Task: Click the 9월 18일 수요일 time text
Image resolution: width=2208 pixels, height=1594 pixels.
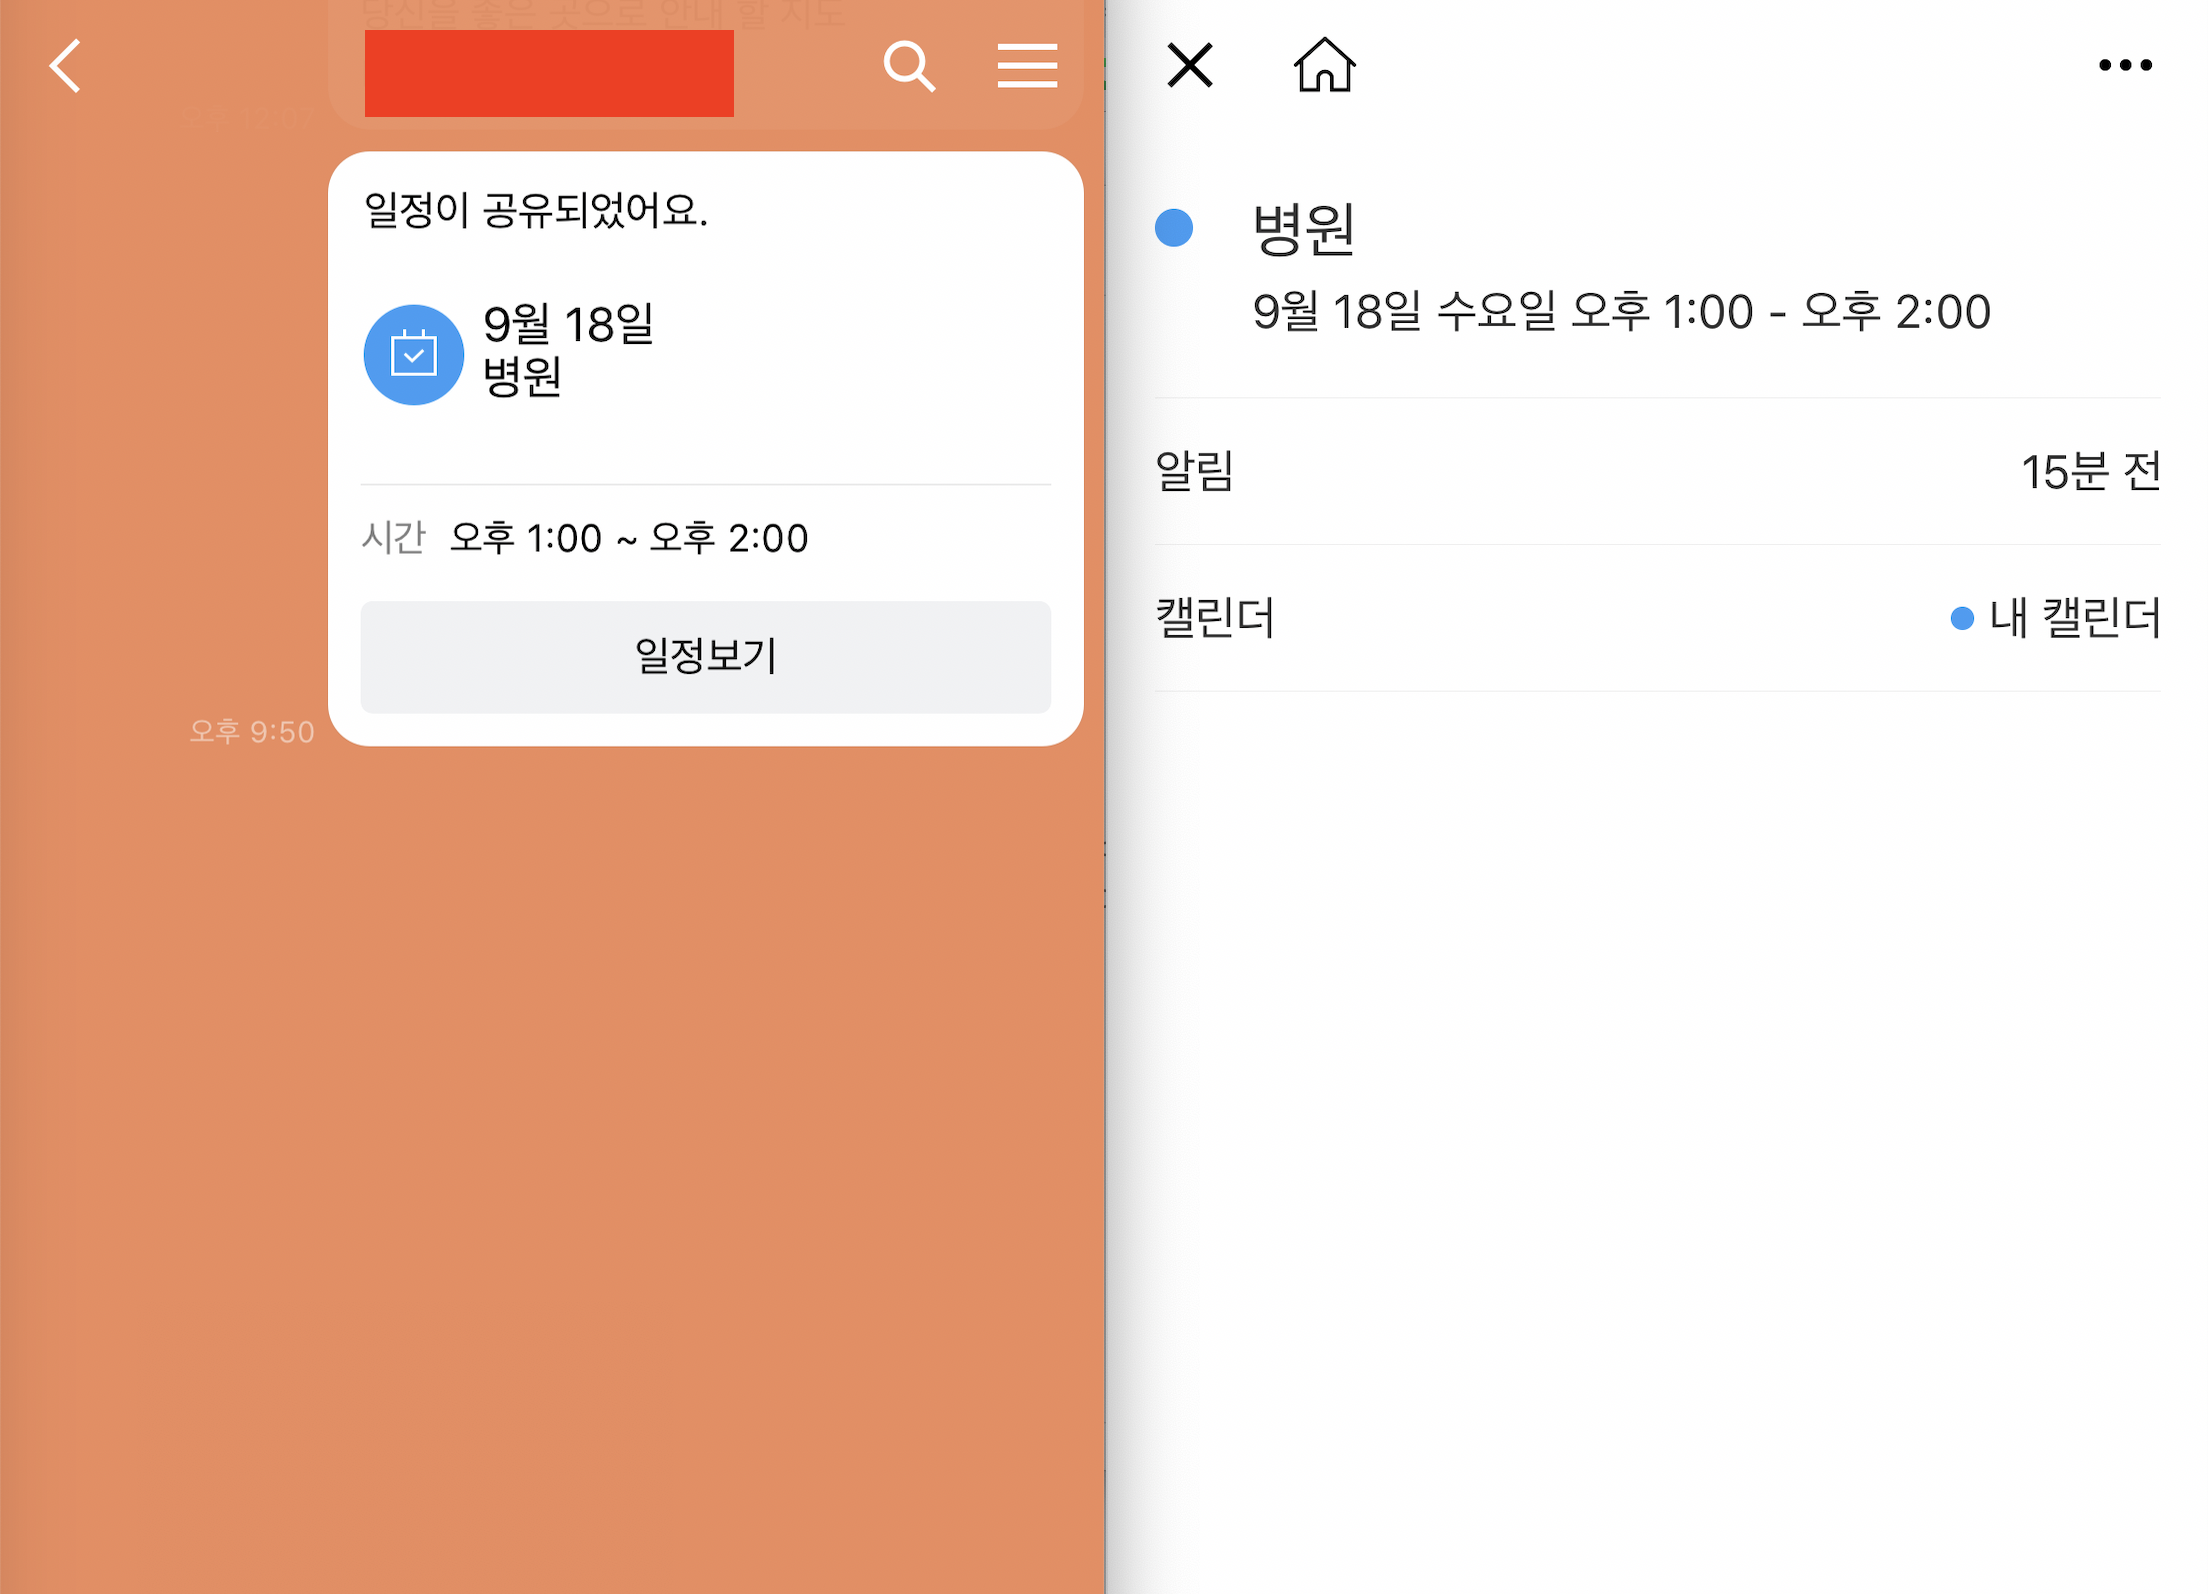Action: [x=1620, y=312]
